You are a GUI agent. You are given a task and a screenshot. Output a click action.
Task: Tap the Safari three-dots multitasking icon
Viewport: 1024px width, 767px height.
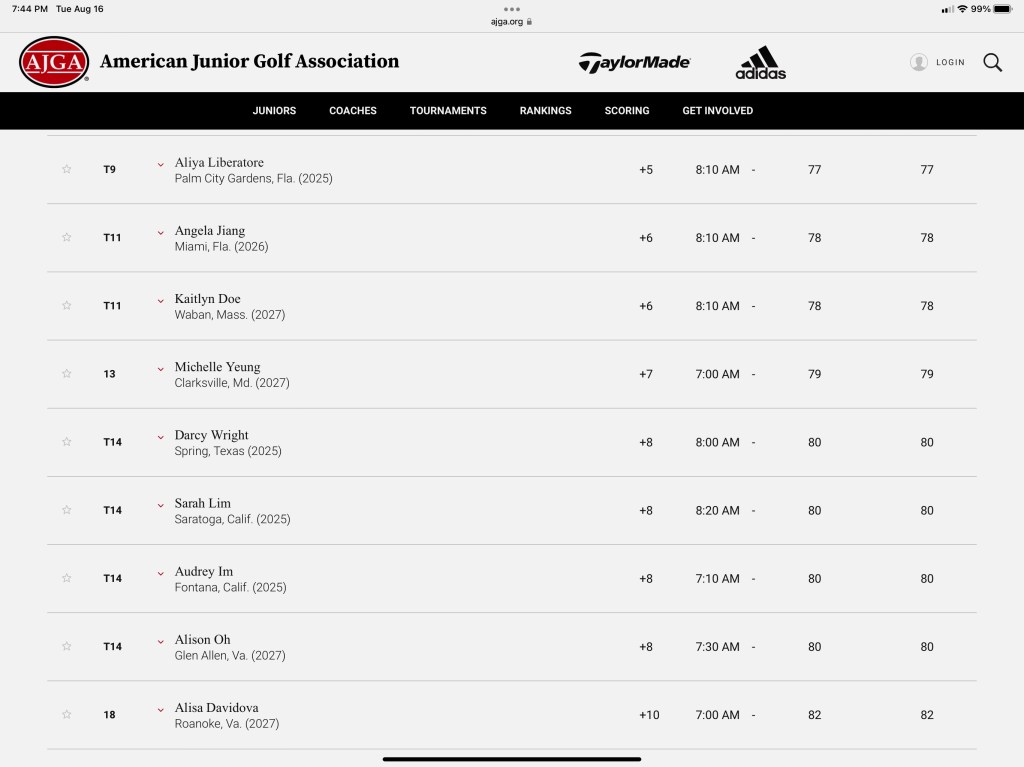pos(512,9)
